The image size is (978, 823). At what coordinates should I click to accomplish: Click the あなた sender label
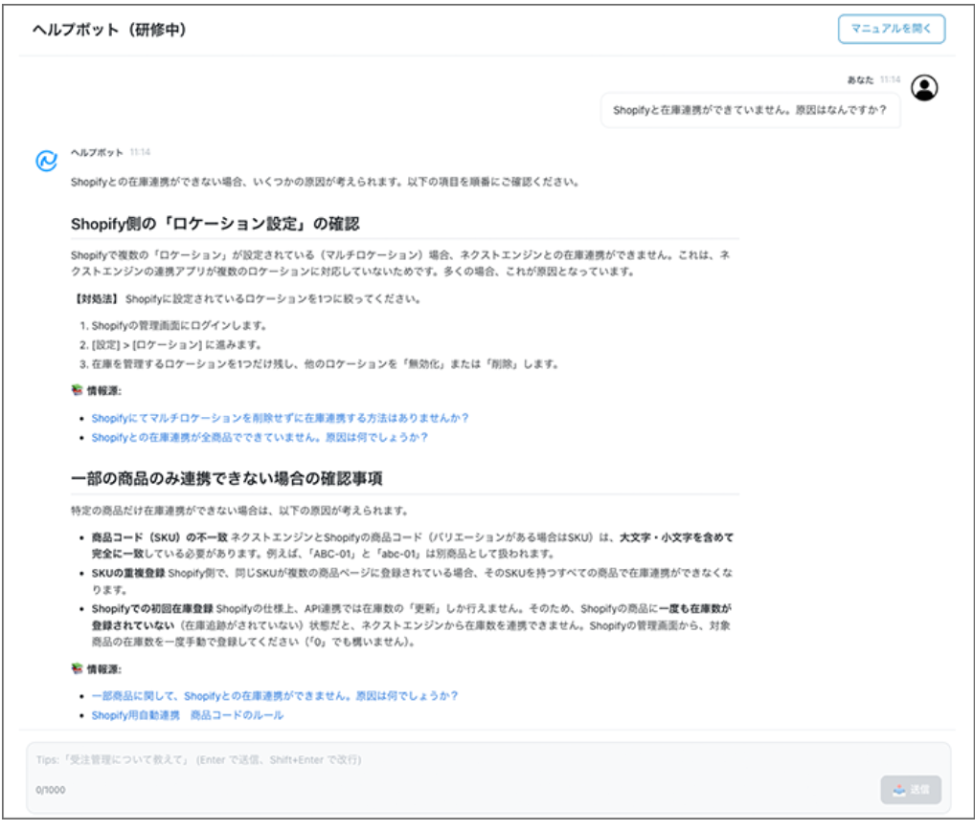pyautogui.click(x=861, y=78)
